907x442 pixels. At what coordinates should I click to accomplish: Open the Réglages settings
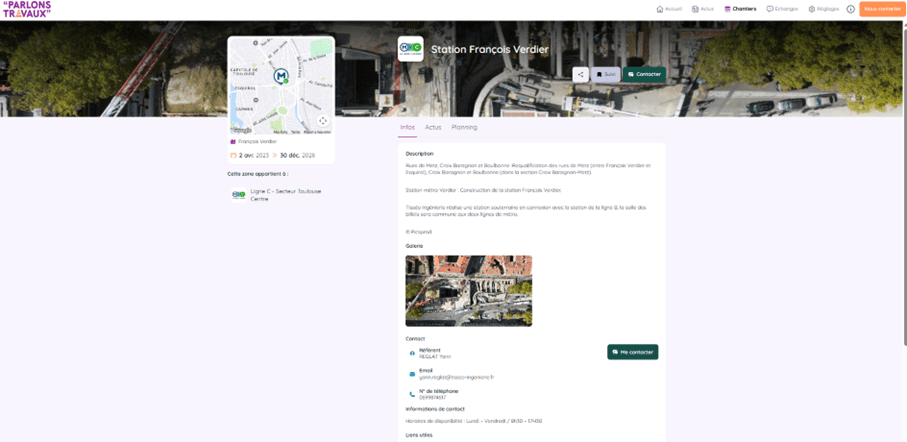(x=824, y=9)
